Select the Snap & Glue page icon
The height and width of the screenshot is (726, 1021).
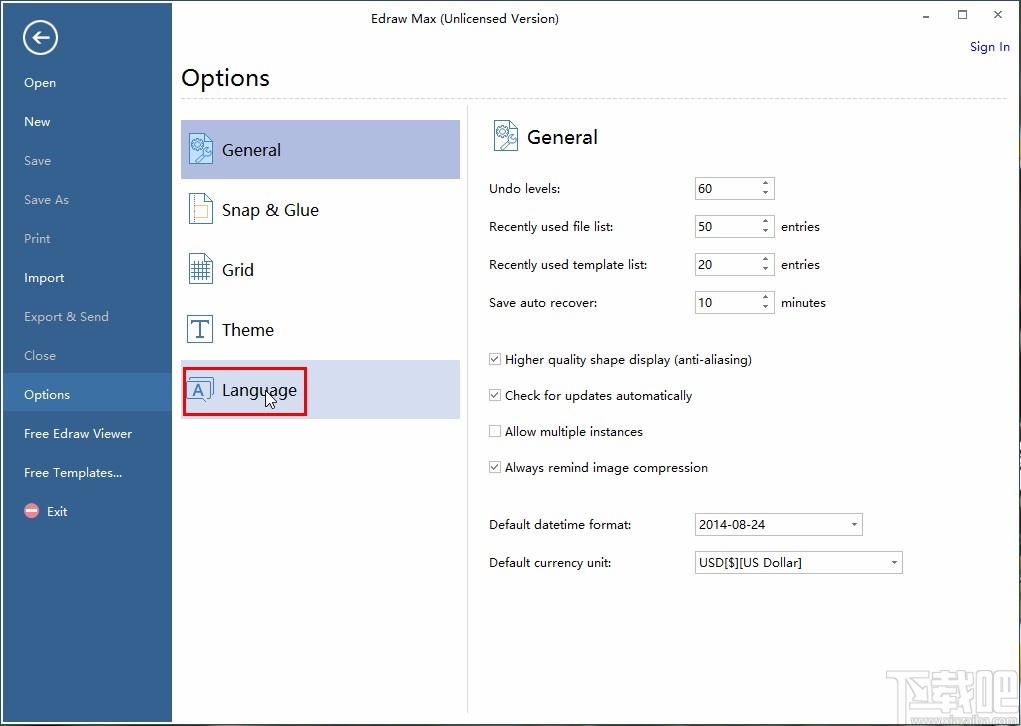201,209
